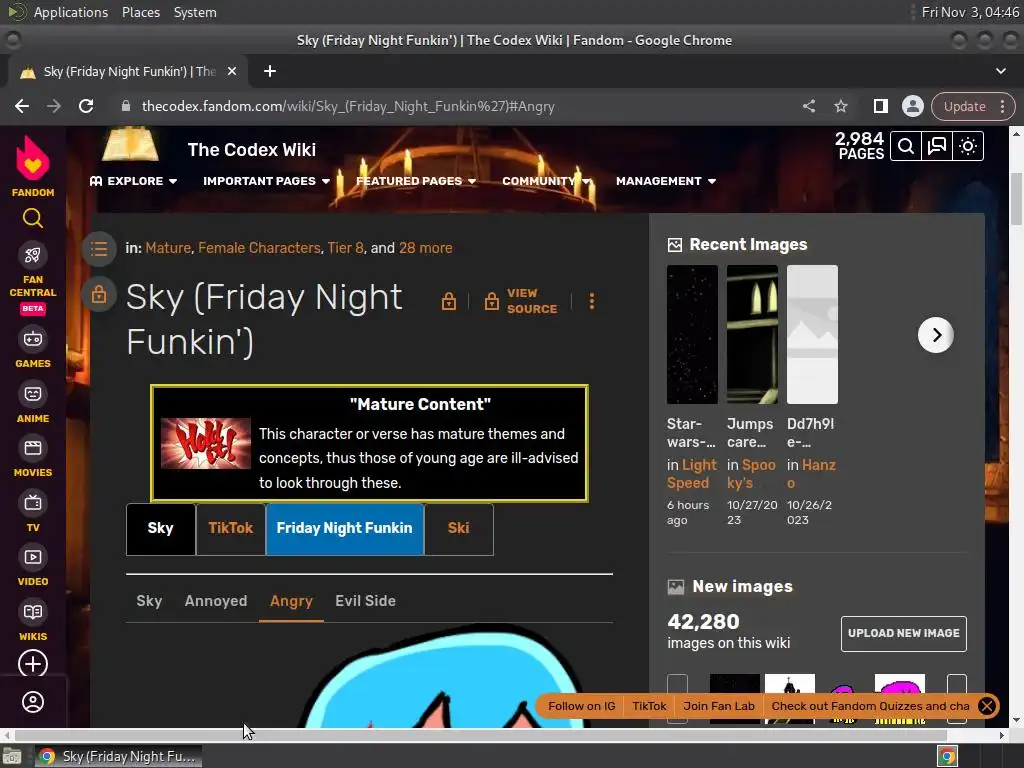Toggle the Chrome side panel icon

pyautogui.click(x=880, y=106)
